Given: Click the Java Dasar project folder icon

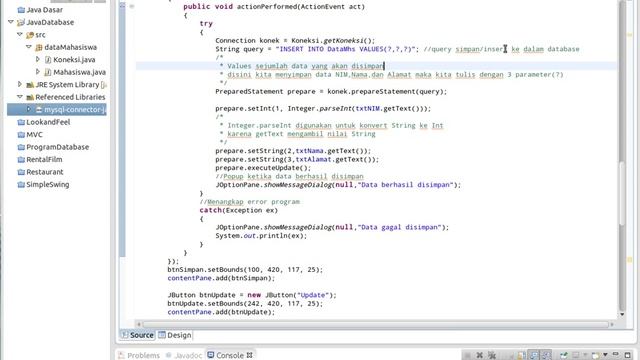Looking at the screenshot, I should pos(21,10).
